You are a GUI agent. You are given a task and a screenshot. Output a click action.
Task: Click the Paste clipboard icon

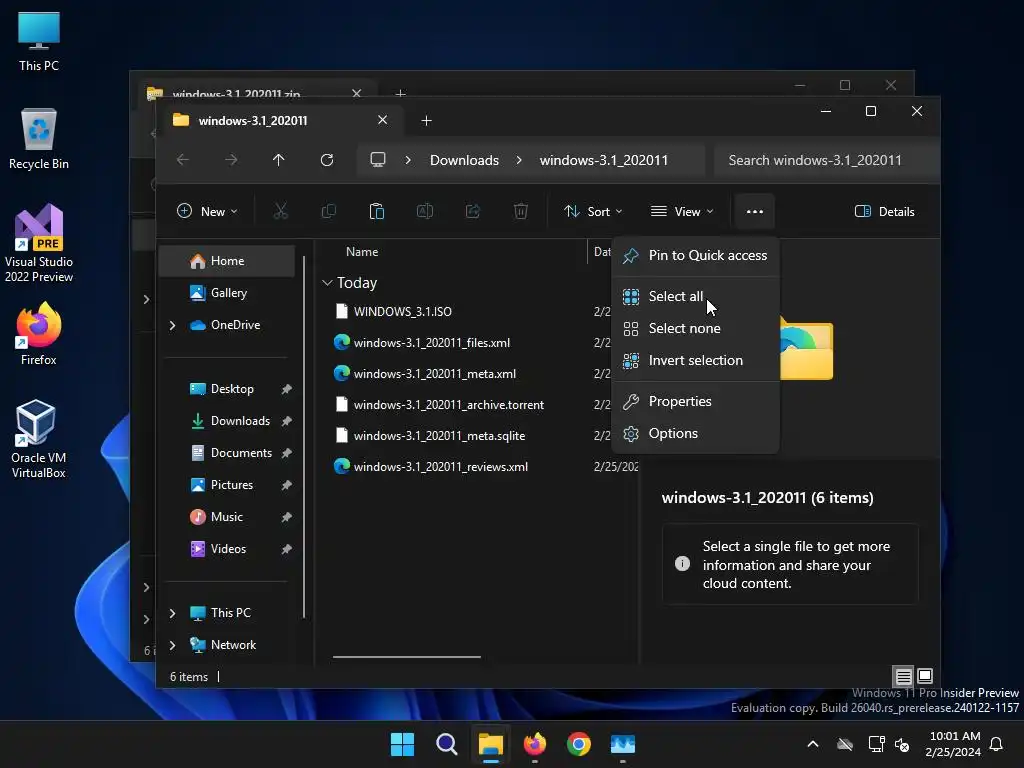pyautogui.click(x=377, y=211)
